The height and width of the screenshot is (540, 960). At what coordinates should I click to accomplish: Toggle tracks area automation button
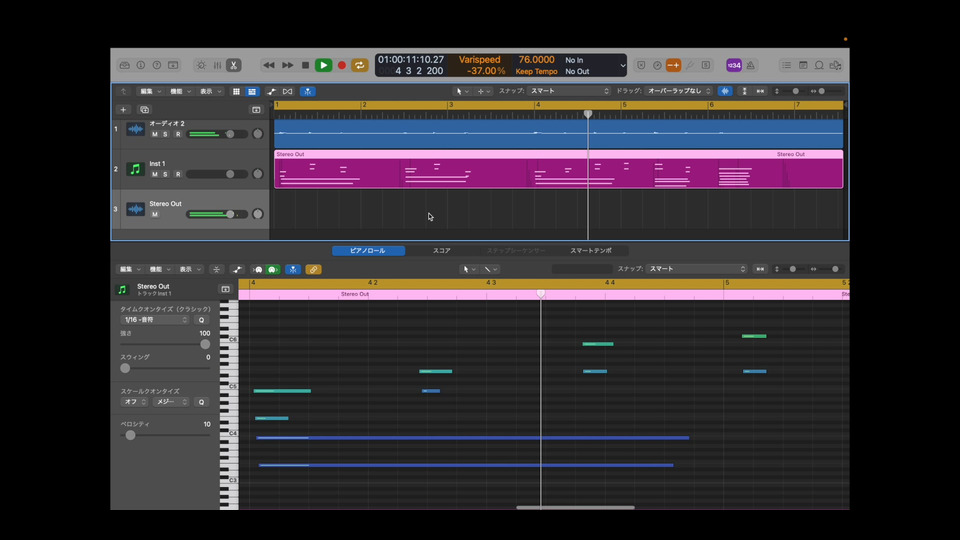click(x=271, y=91)
